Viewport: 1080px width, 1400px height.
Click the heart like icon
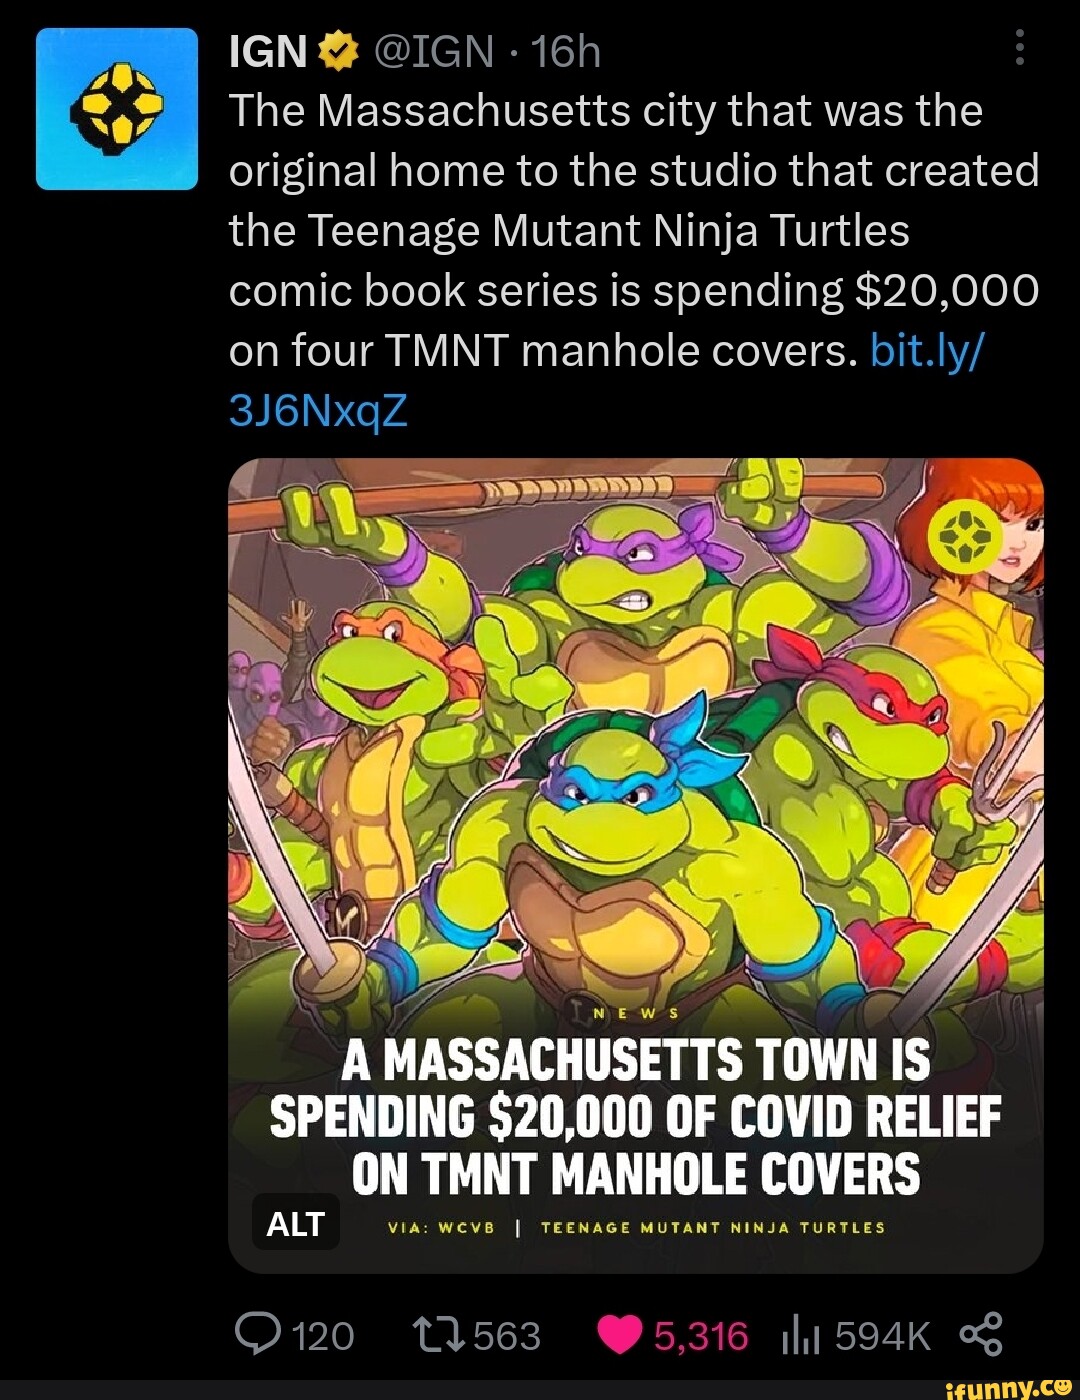click(x=621, y=1334)
